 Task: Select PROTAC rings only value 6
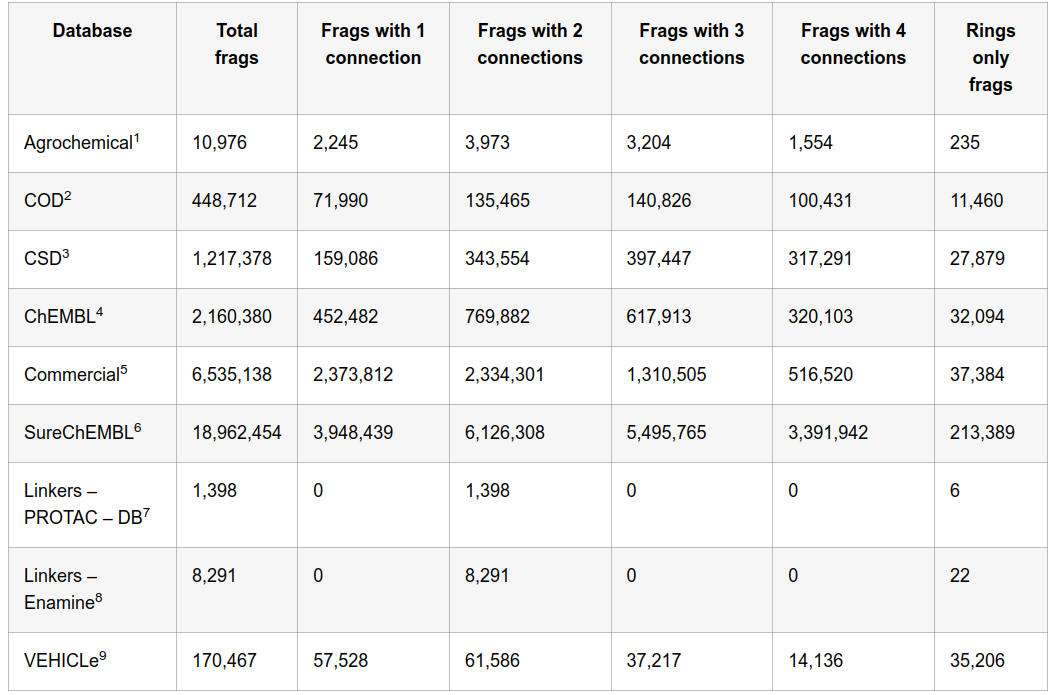tap(955, 490)
